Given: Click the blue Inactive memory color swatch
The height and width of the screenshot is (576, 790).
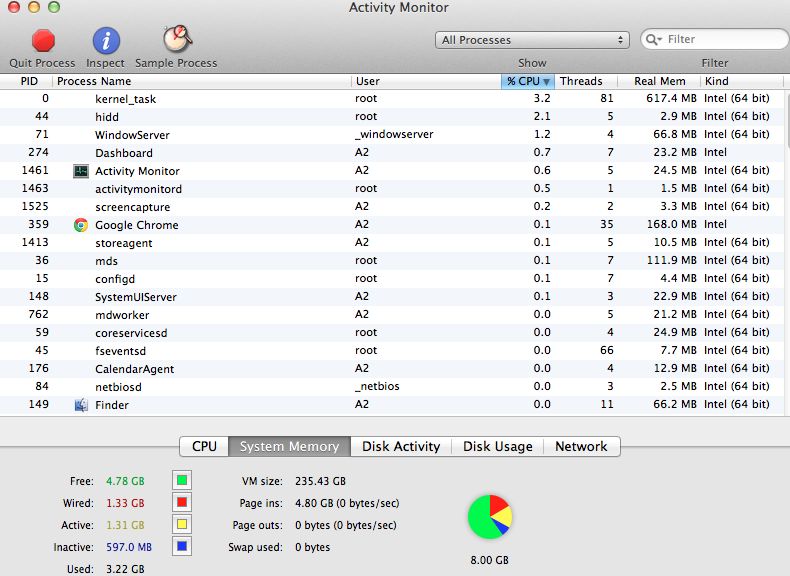Looking at the screenshot, I should pyautogui.click(x=182, y=546).
